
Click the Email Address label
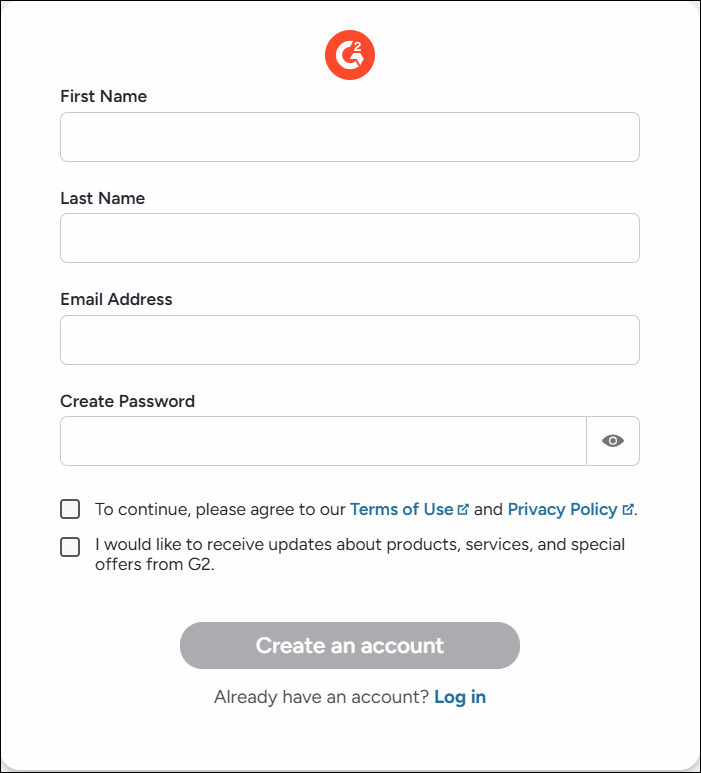pos(116,299)
